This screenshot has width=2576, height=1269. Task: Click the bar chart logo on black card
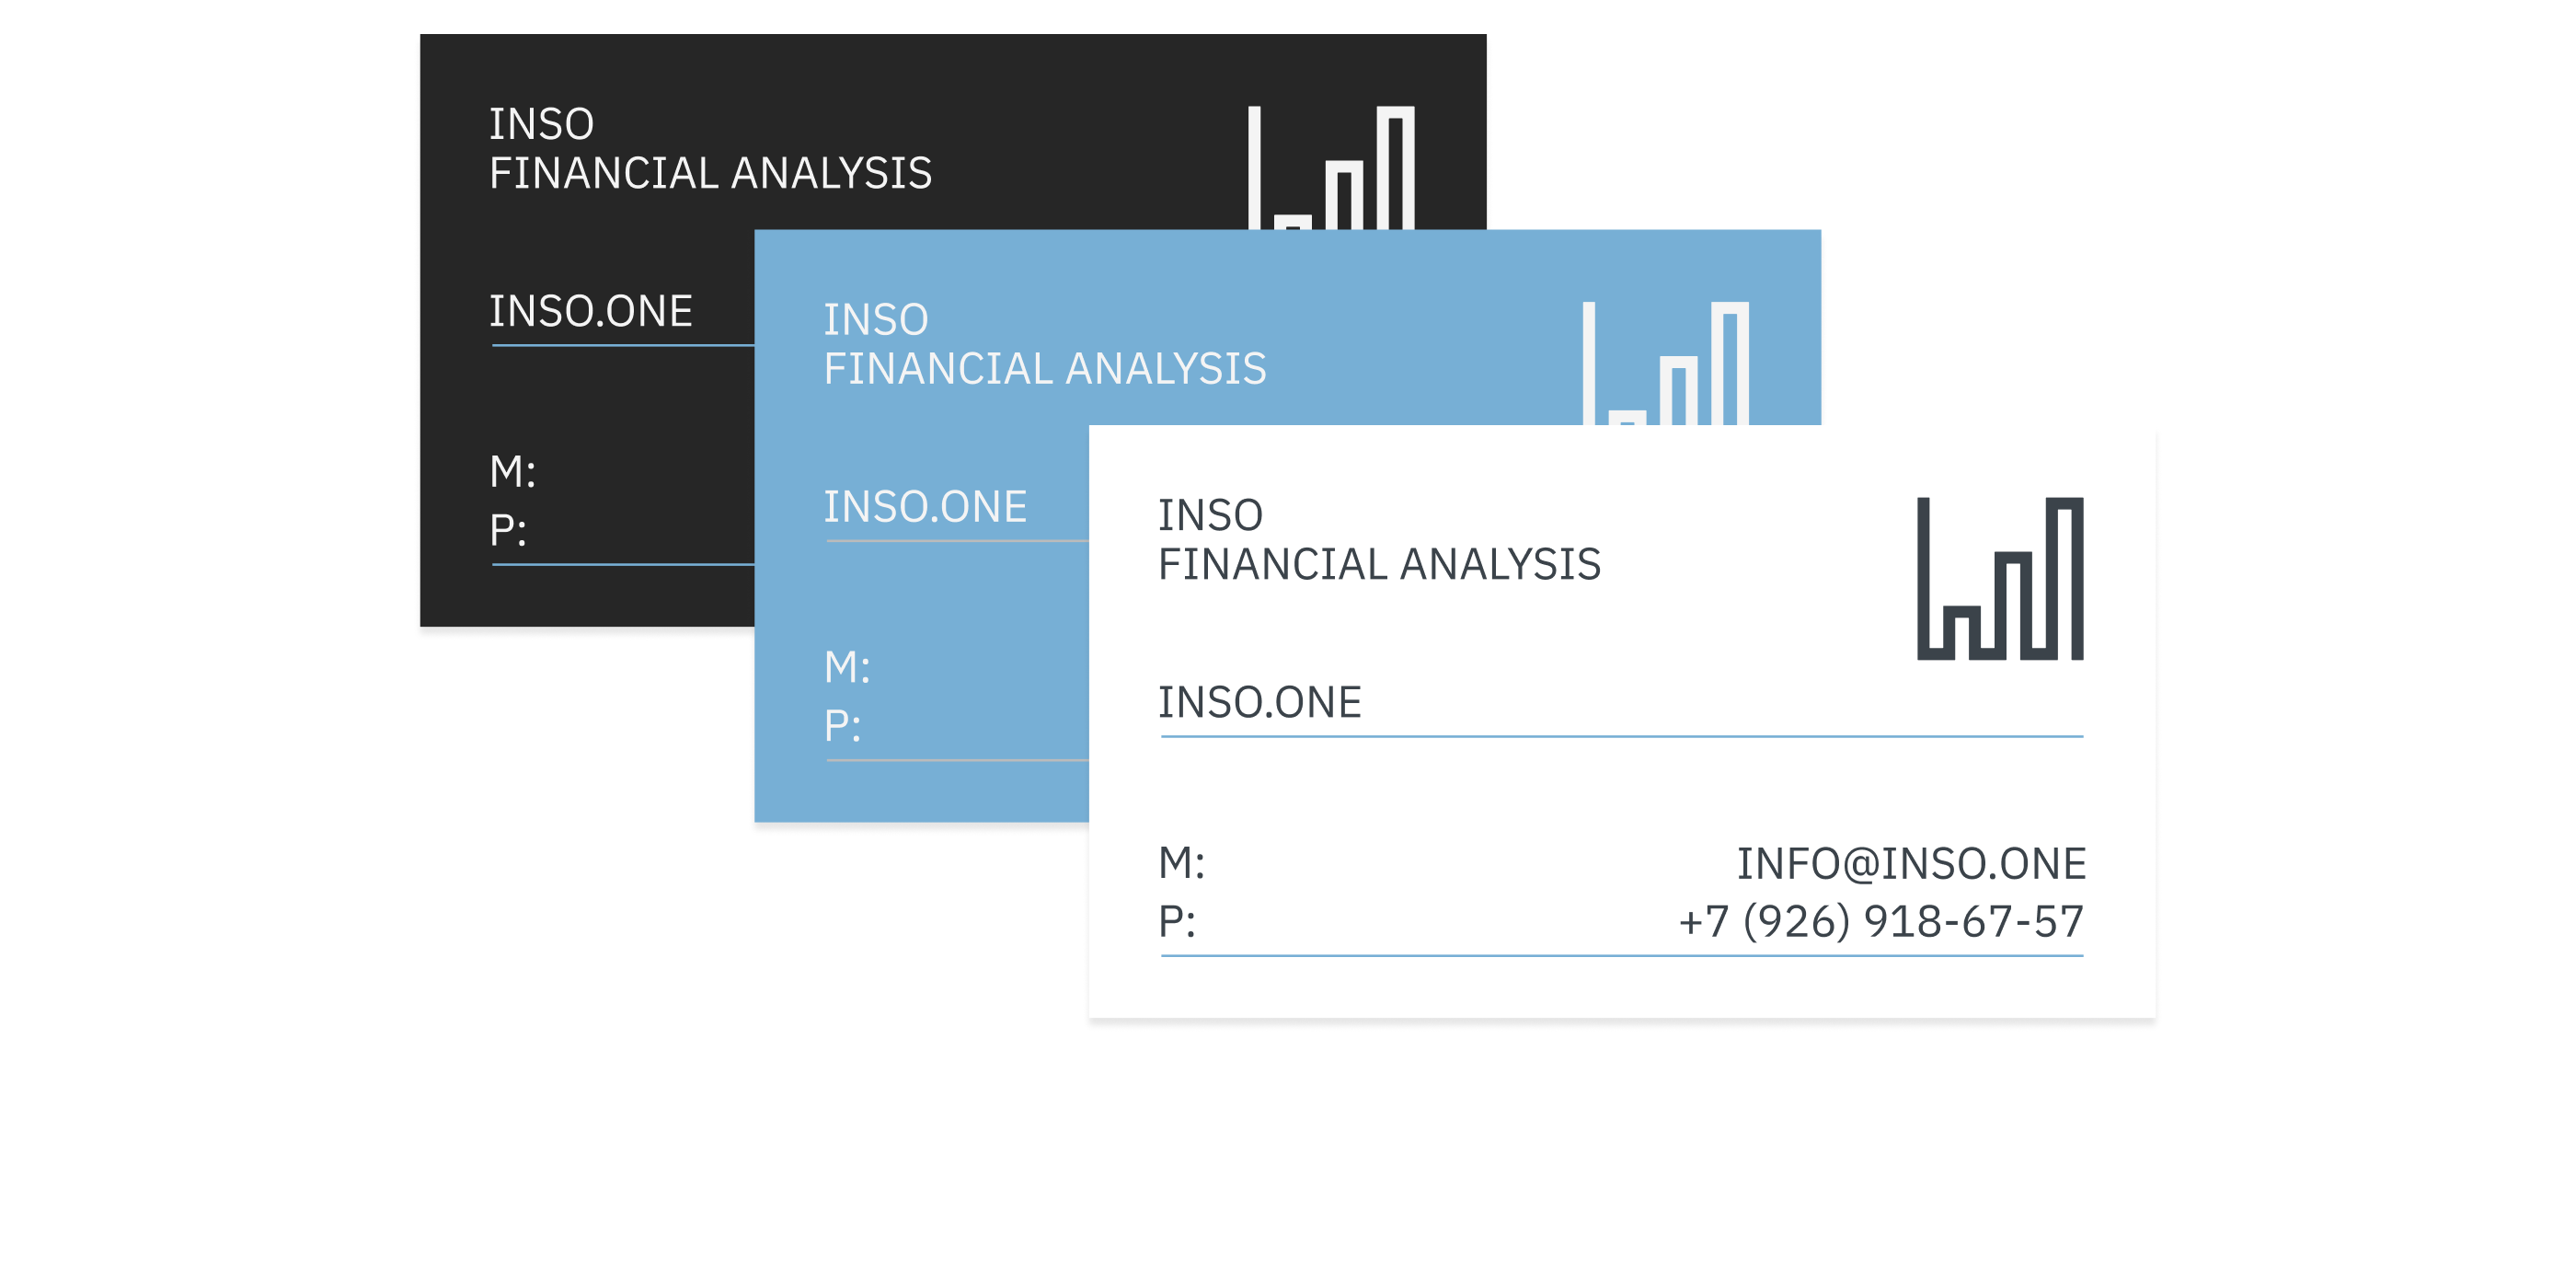pos(1331,168)
